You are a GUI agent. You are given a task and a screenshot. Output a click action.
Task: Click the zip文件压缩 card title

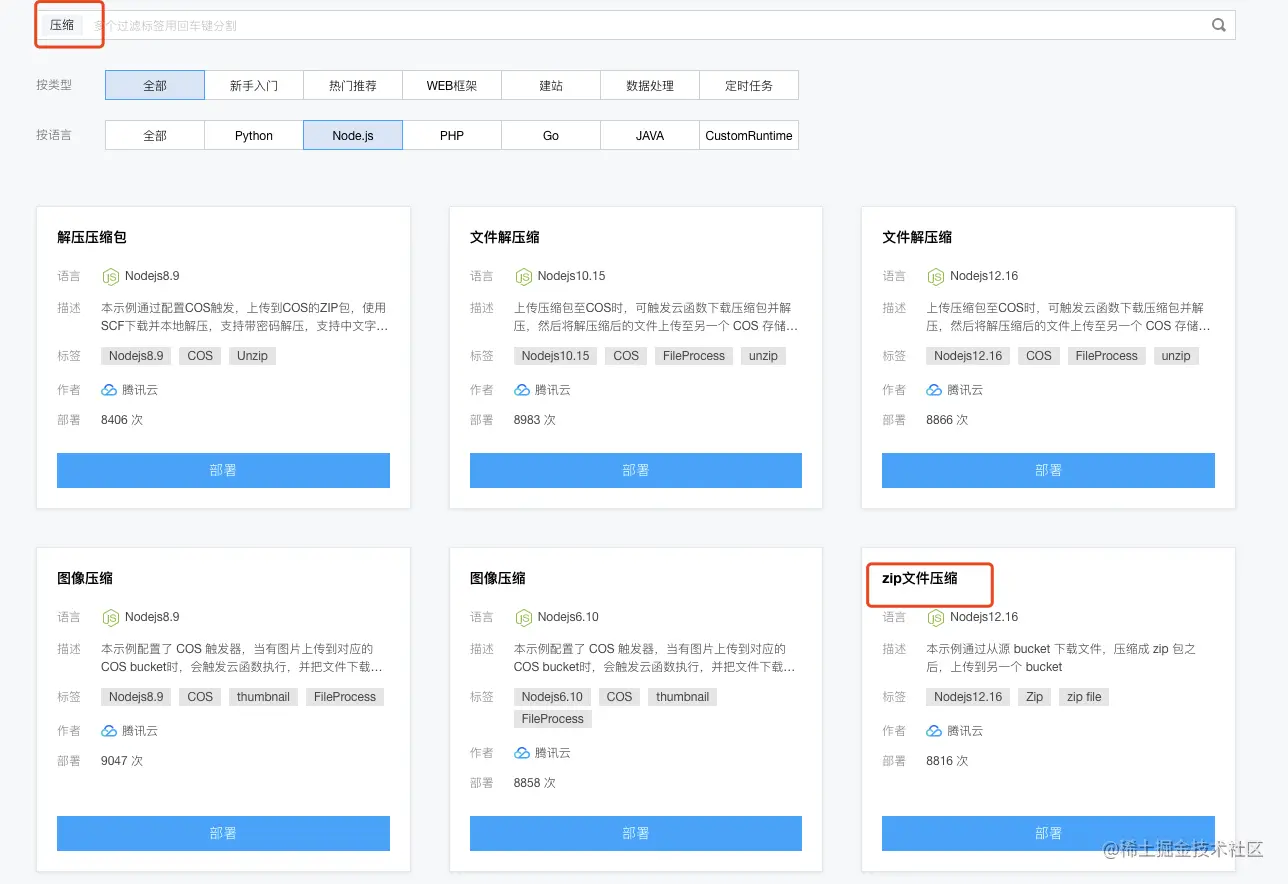pos(920,578)
